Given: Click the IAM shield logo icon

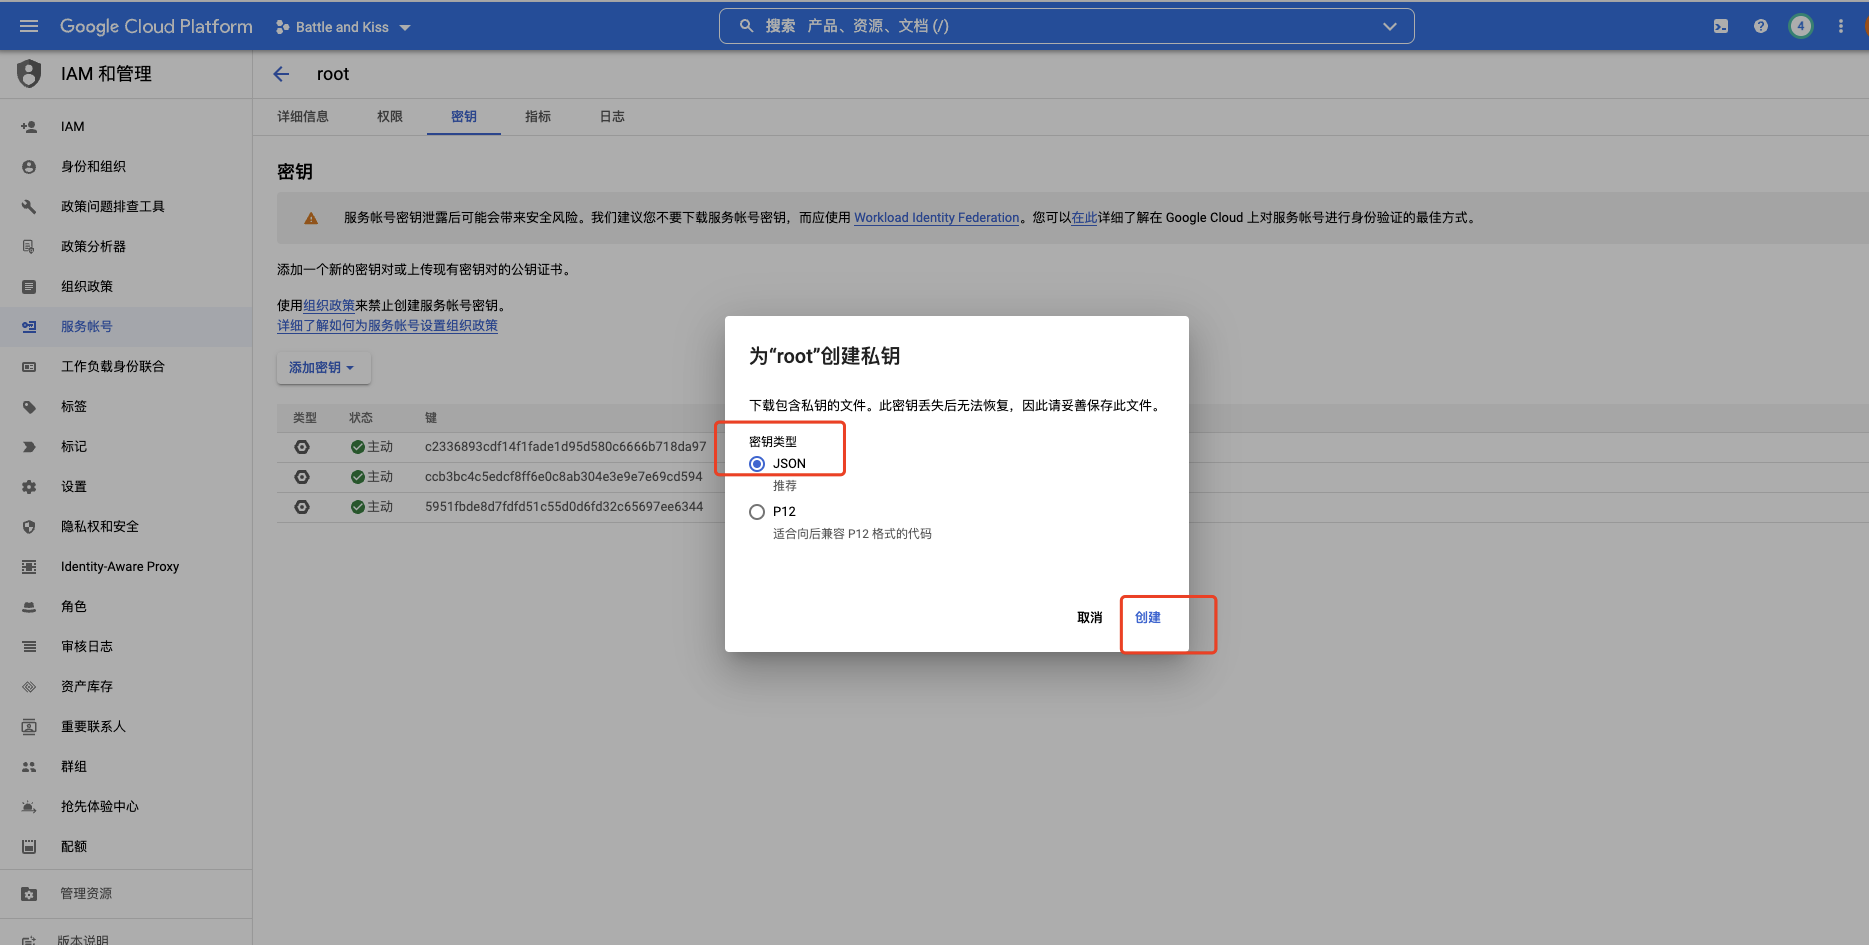Looking at the screenshot, I should pyautogui.click(x=29, y=73).
